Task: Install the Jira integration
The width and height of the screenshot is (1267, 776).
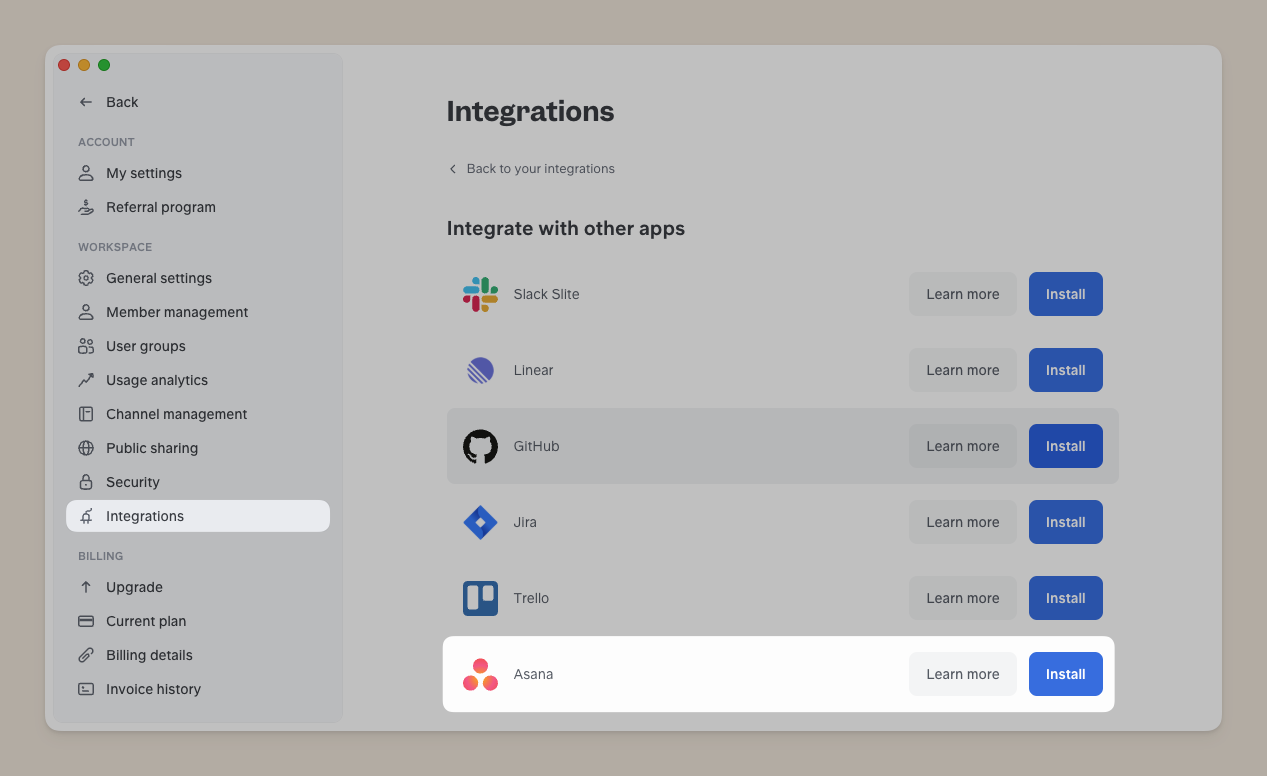Action: (1065, 522)
